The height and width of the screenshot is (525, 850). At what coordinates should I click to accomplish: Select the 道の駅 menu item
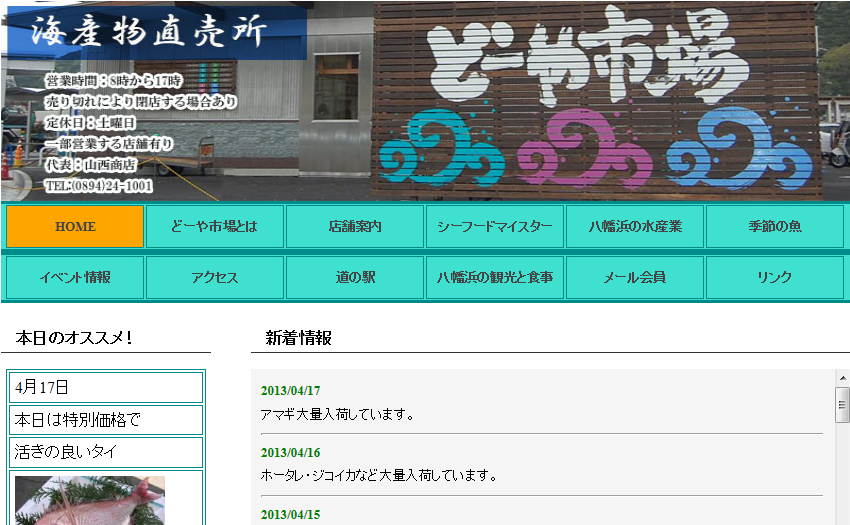(x=355, y=278)
